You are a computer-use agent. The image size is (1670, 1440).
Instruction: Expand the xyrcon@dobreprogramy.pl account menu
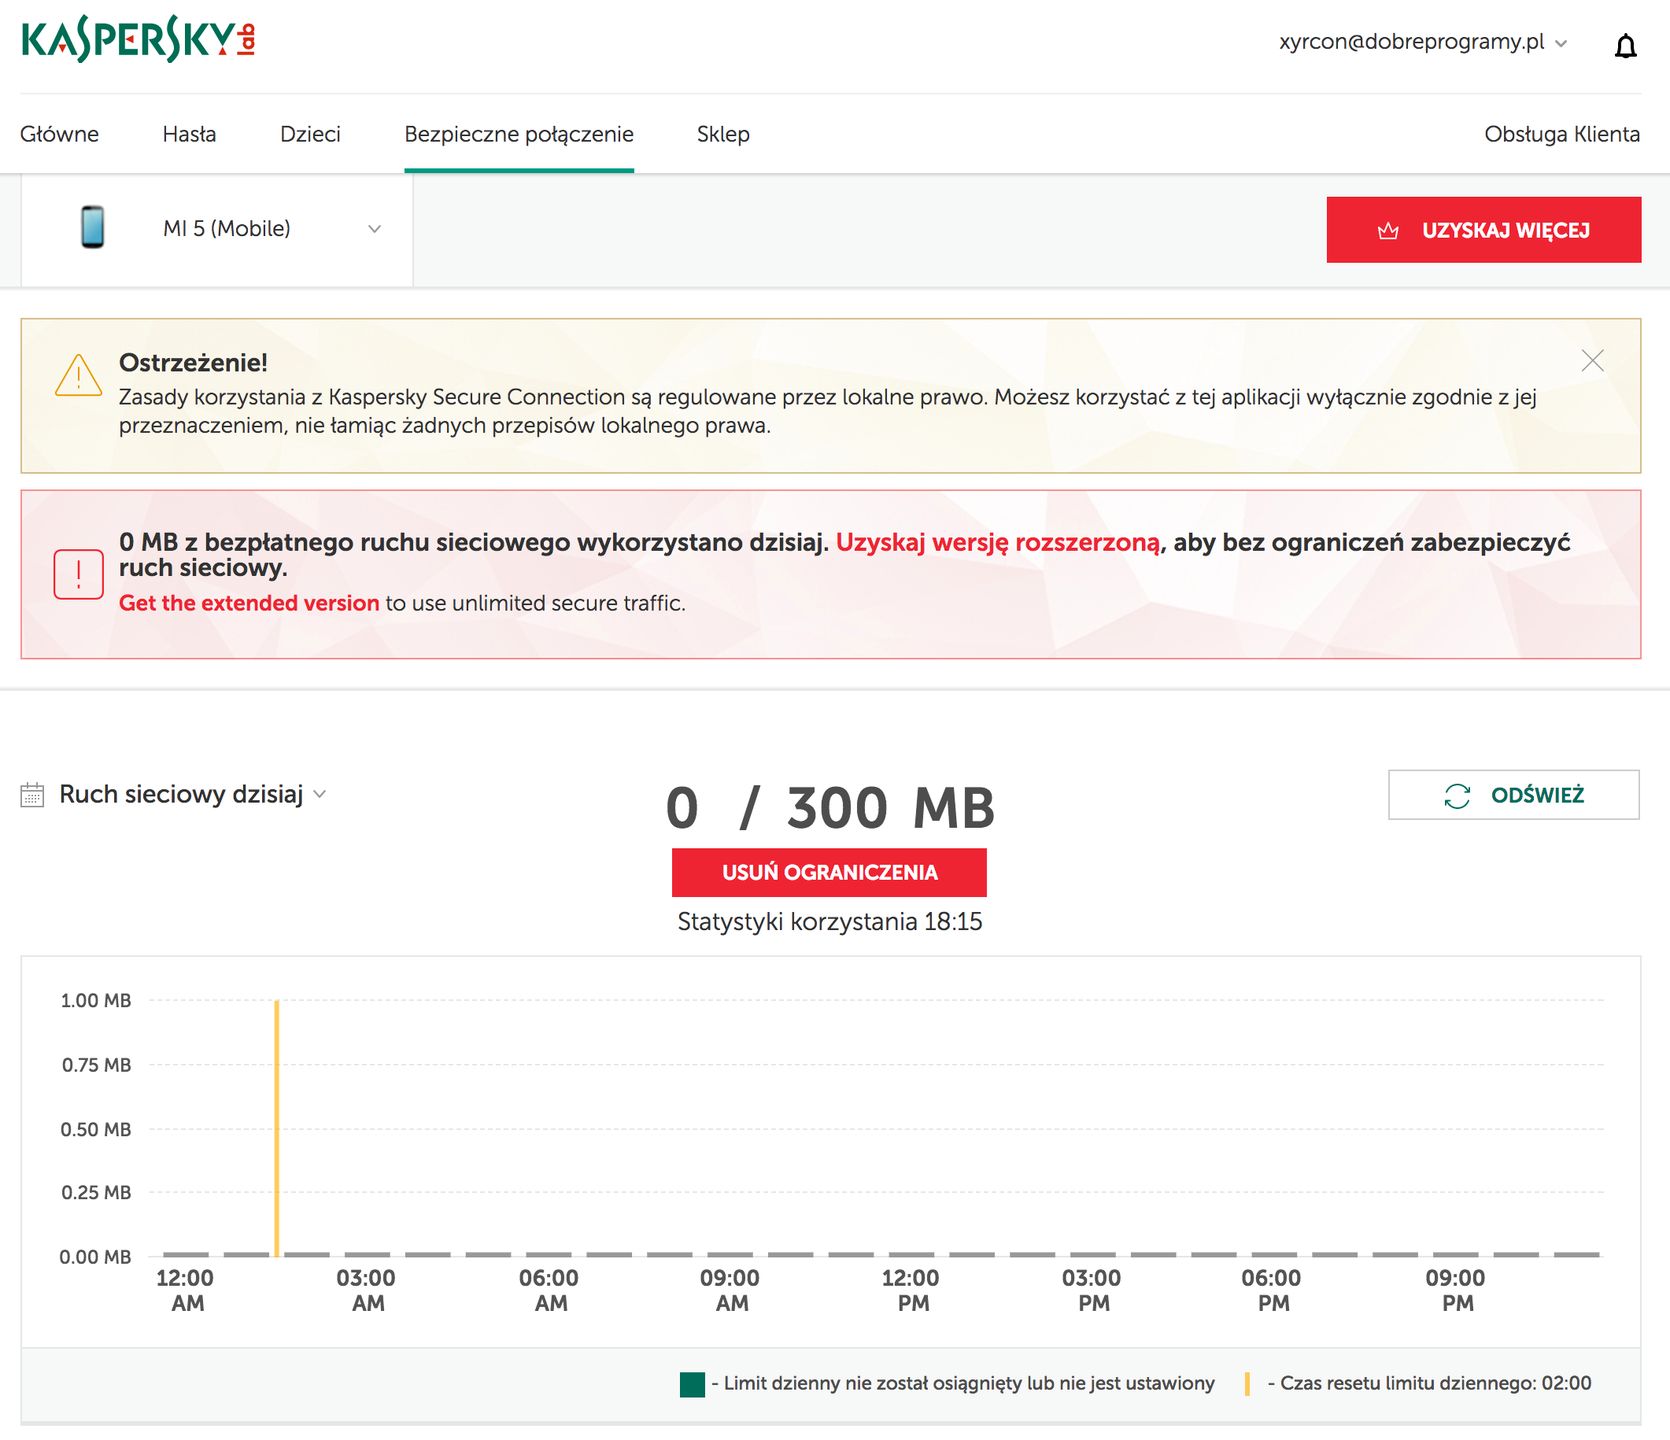[x=1422, y=42]
